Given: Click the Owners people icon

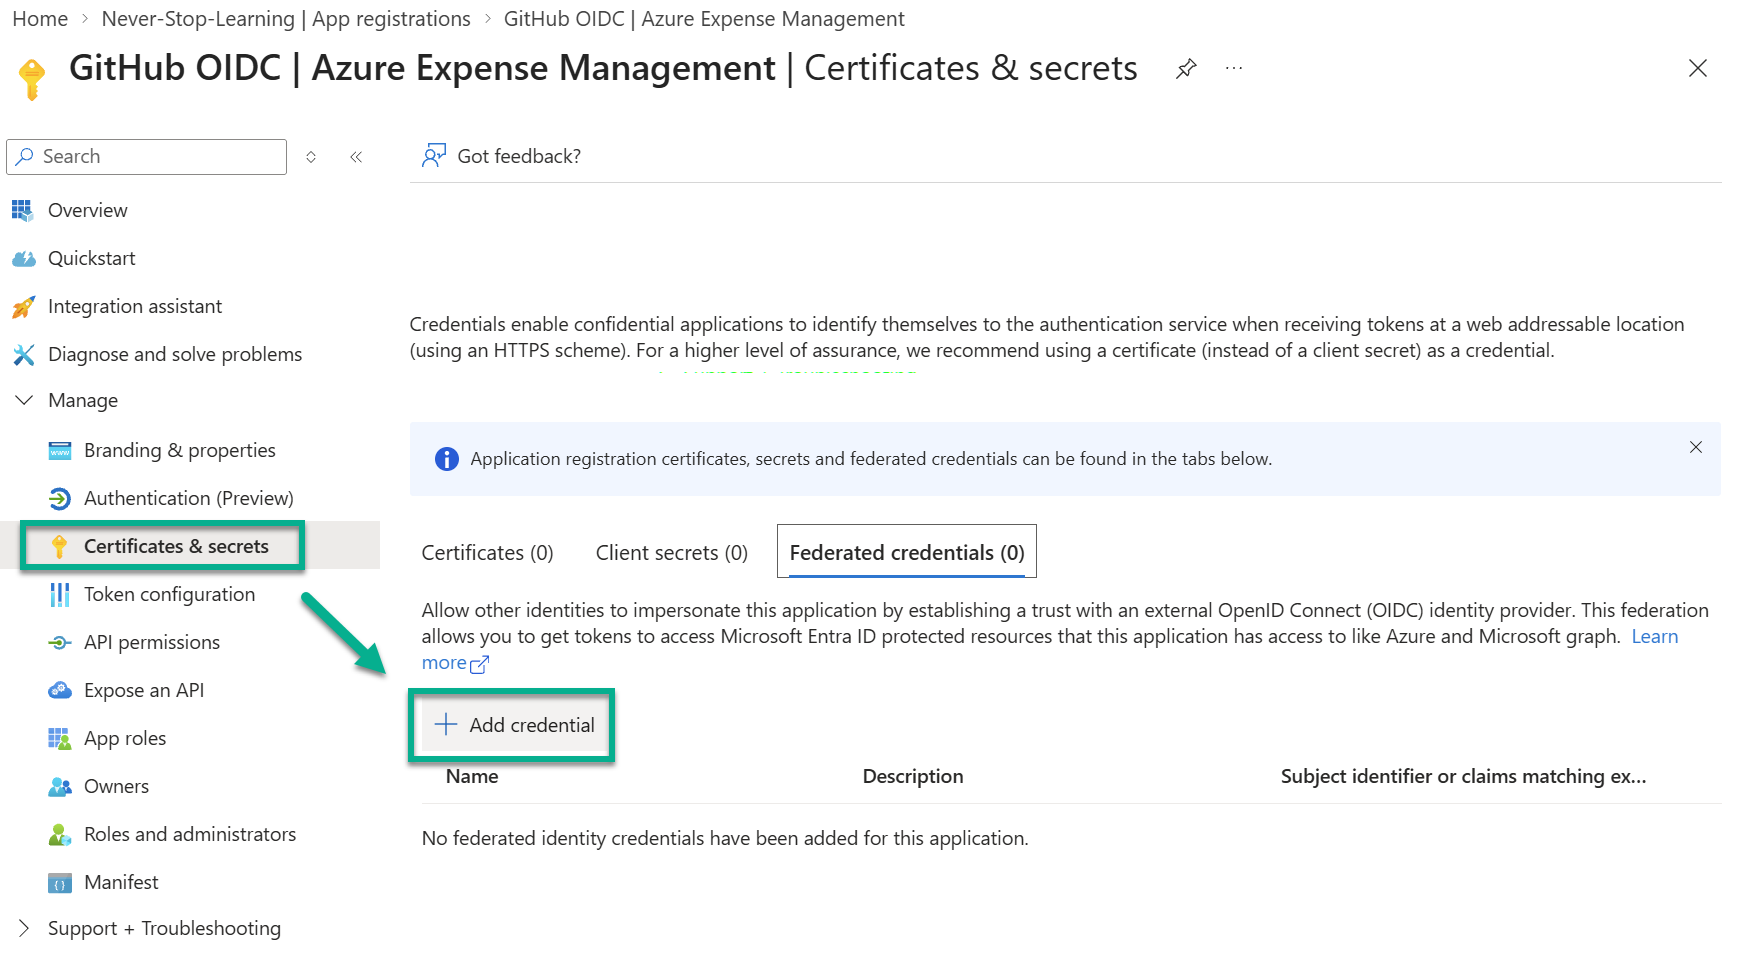Looking at the screenshot, I should pyautogui.click(x=60, y=787).
